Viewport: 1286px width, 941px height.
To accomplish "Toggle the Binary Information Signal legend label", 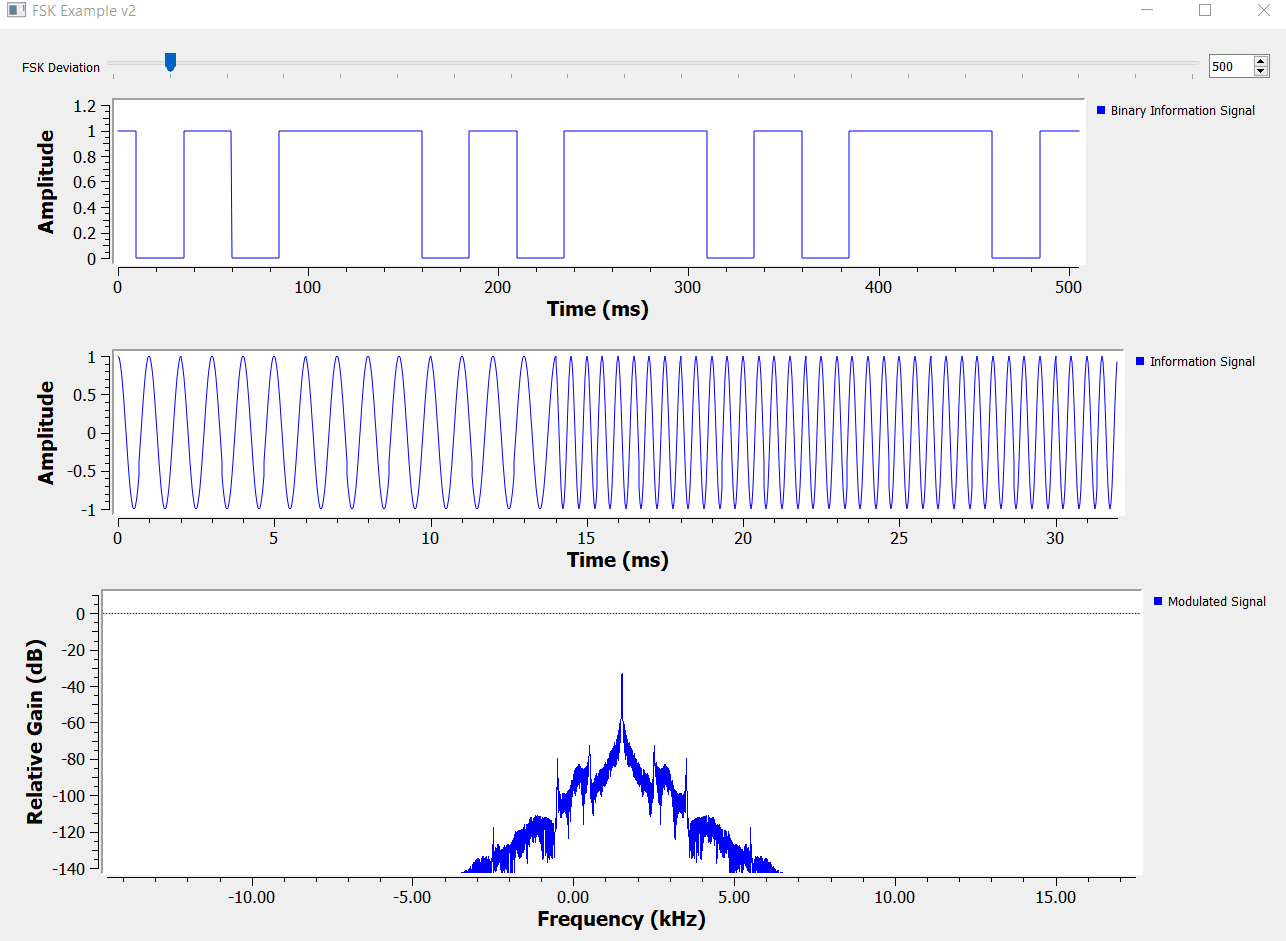I will 1182,111.
